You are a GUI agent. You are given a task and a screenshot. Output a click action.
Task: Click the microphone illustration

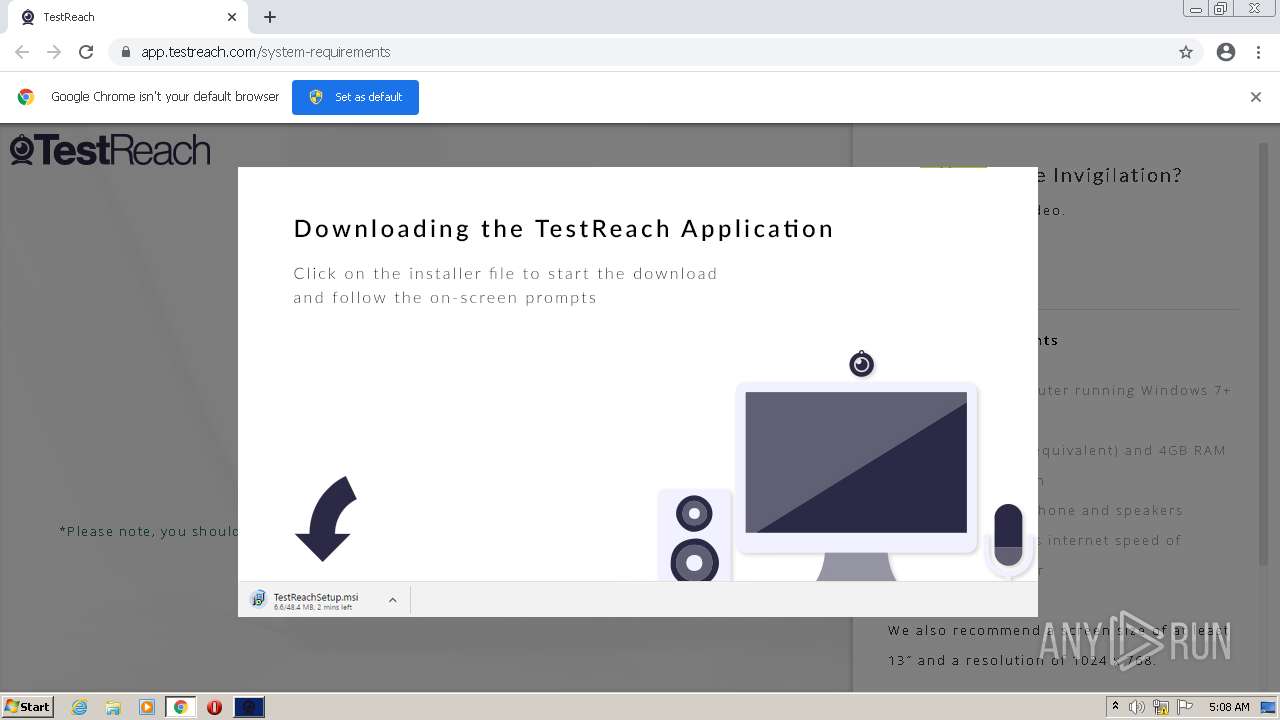pyautogui.click(x=1008, y=540)
